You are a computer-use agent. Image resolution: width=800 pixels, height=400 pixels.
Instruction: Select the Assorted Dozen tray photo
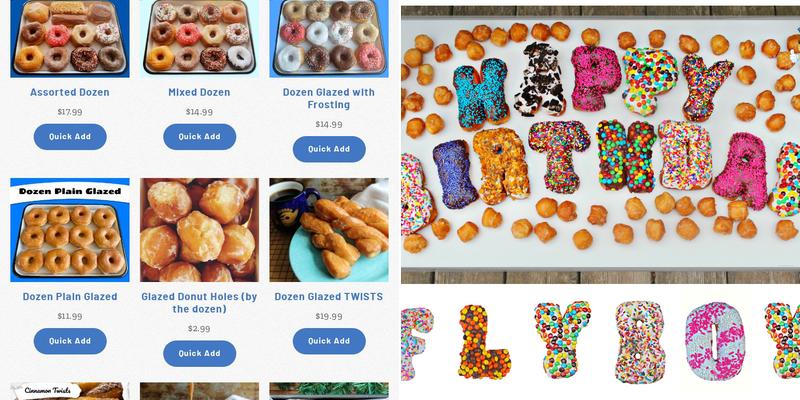(70, 39)
